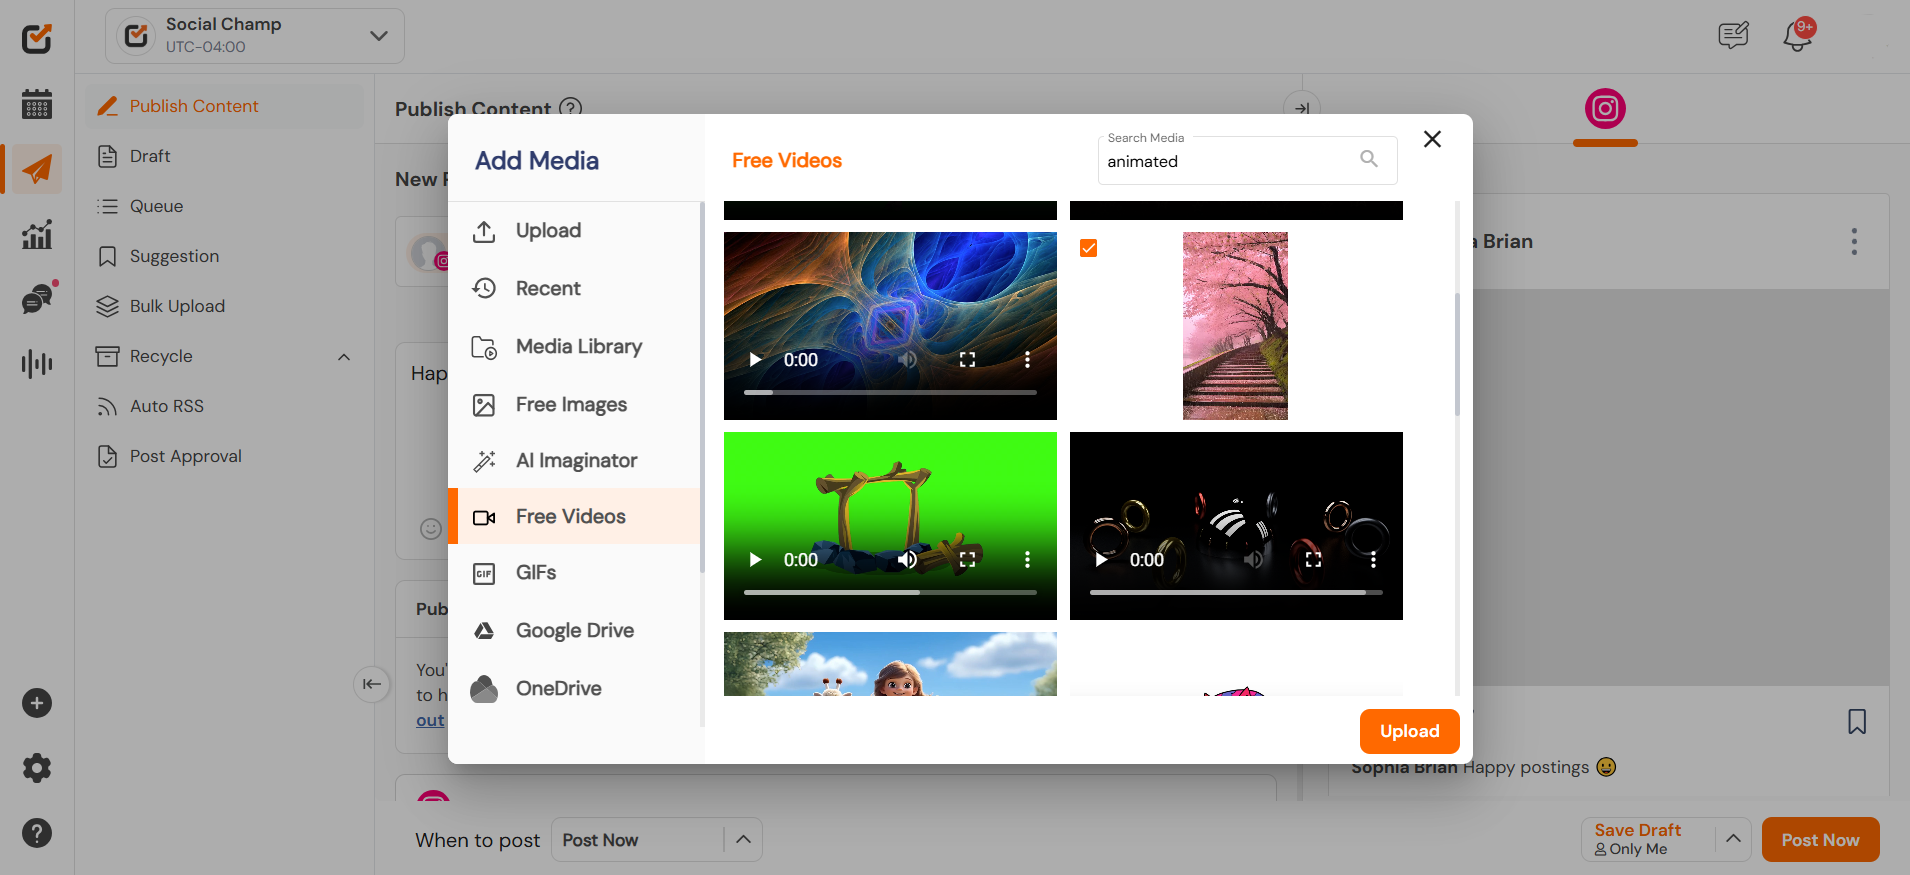Select the Instagram preview icon

coord(1604,109)
